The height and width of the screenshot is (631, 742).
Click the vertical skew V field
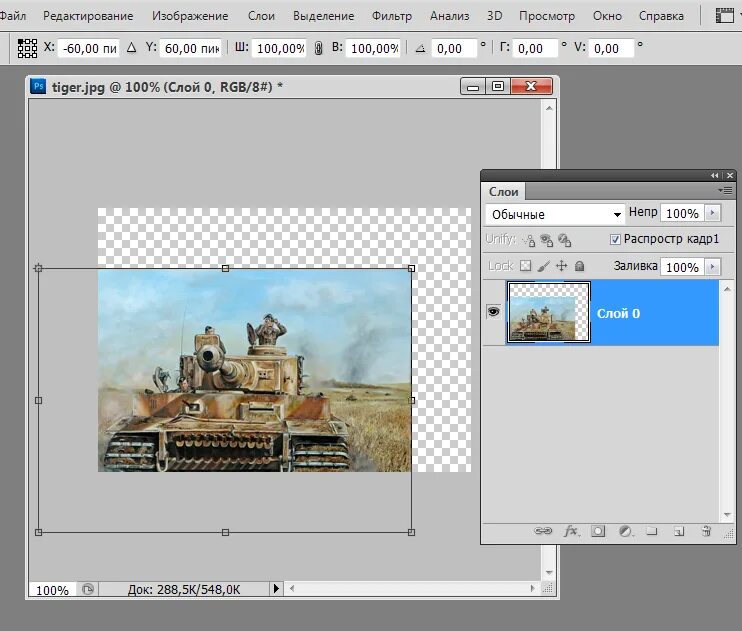tap(611, 48)
